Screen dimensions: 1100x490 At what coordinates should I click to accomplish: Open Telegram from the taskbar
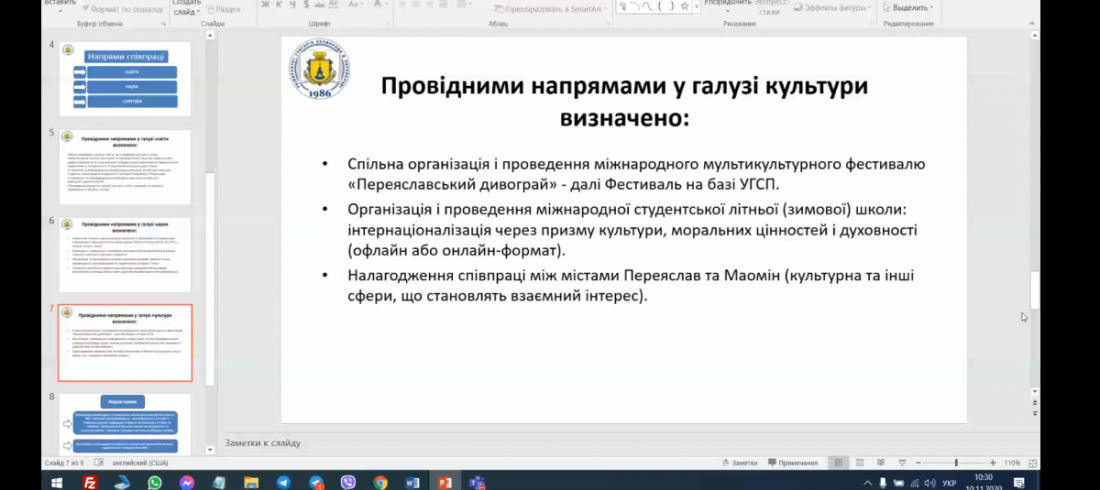point(283,482)
